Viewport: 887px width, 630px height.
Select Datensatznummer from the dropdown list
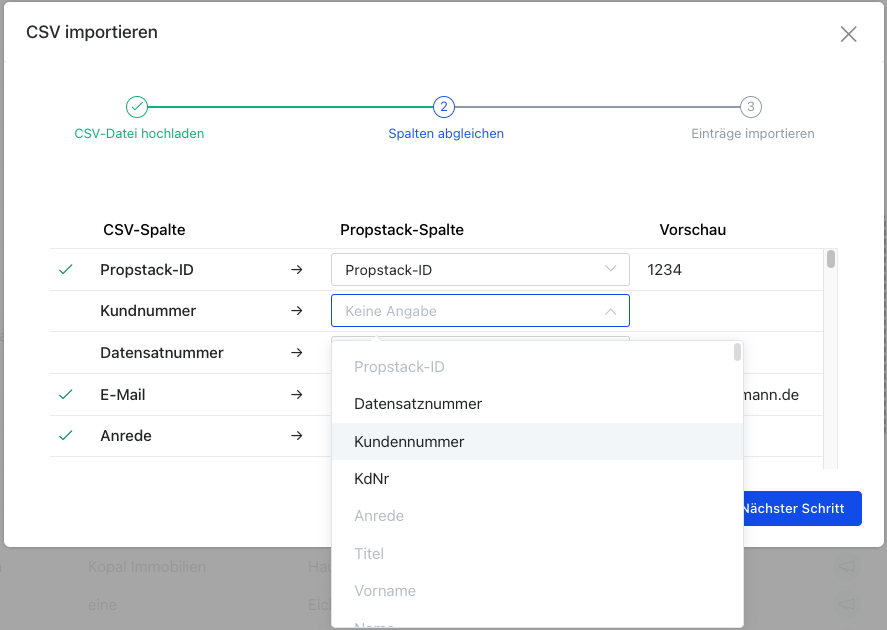pos(418,404)
